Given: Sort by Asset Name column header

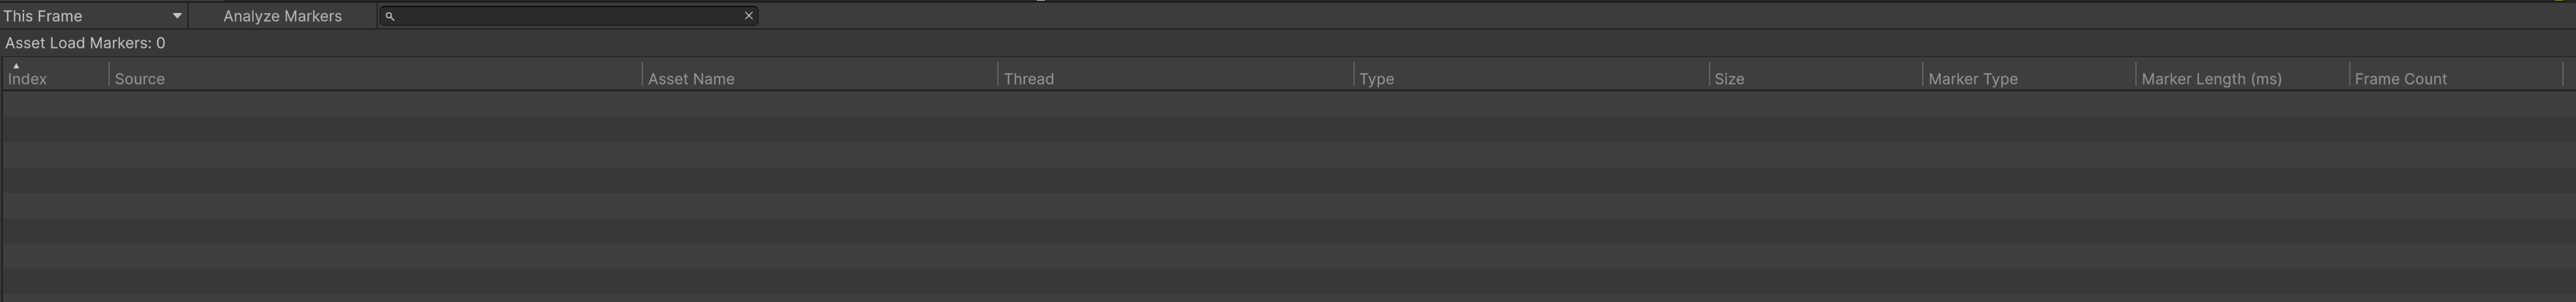Looking at the screenshot, I should [691, 79].
